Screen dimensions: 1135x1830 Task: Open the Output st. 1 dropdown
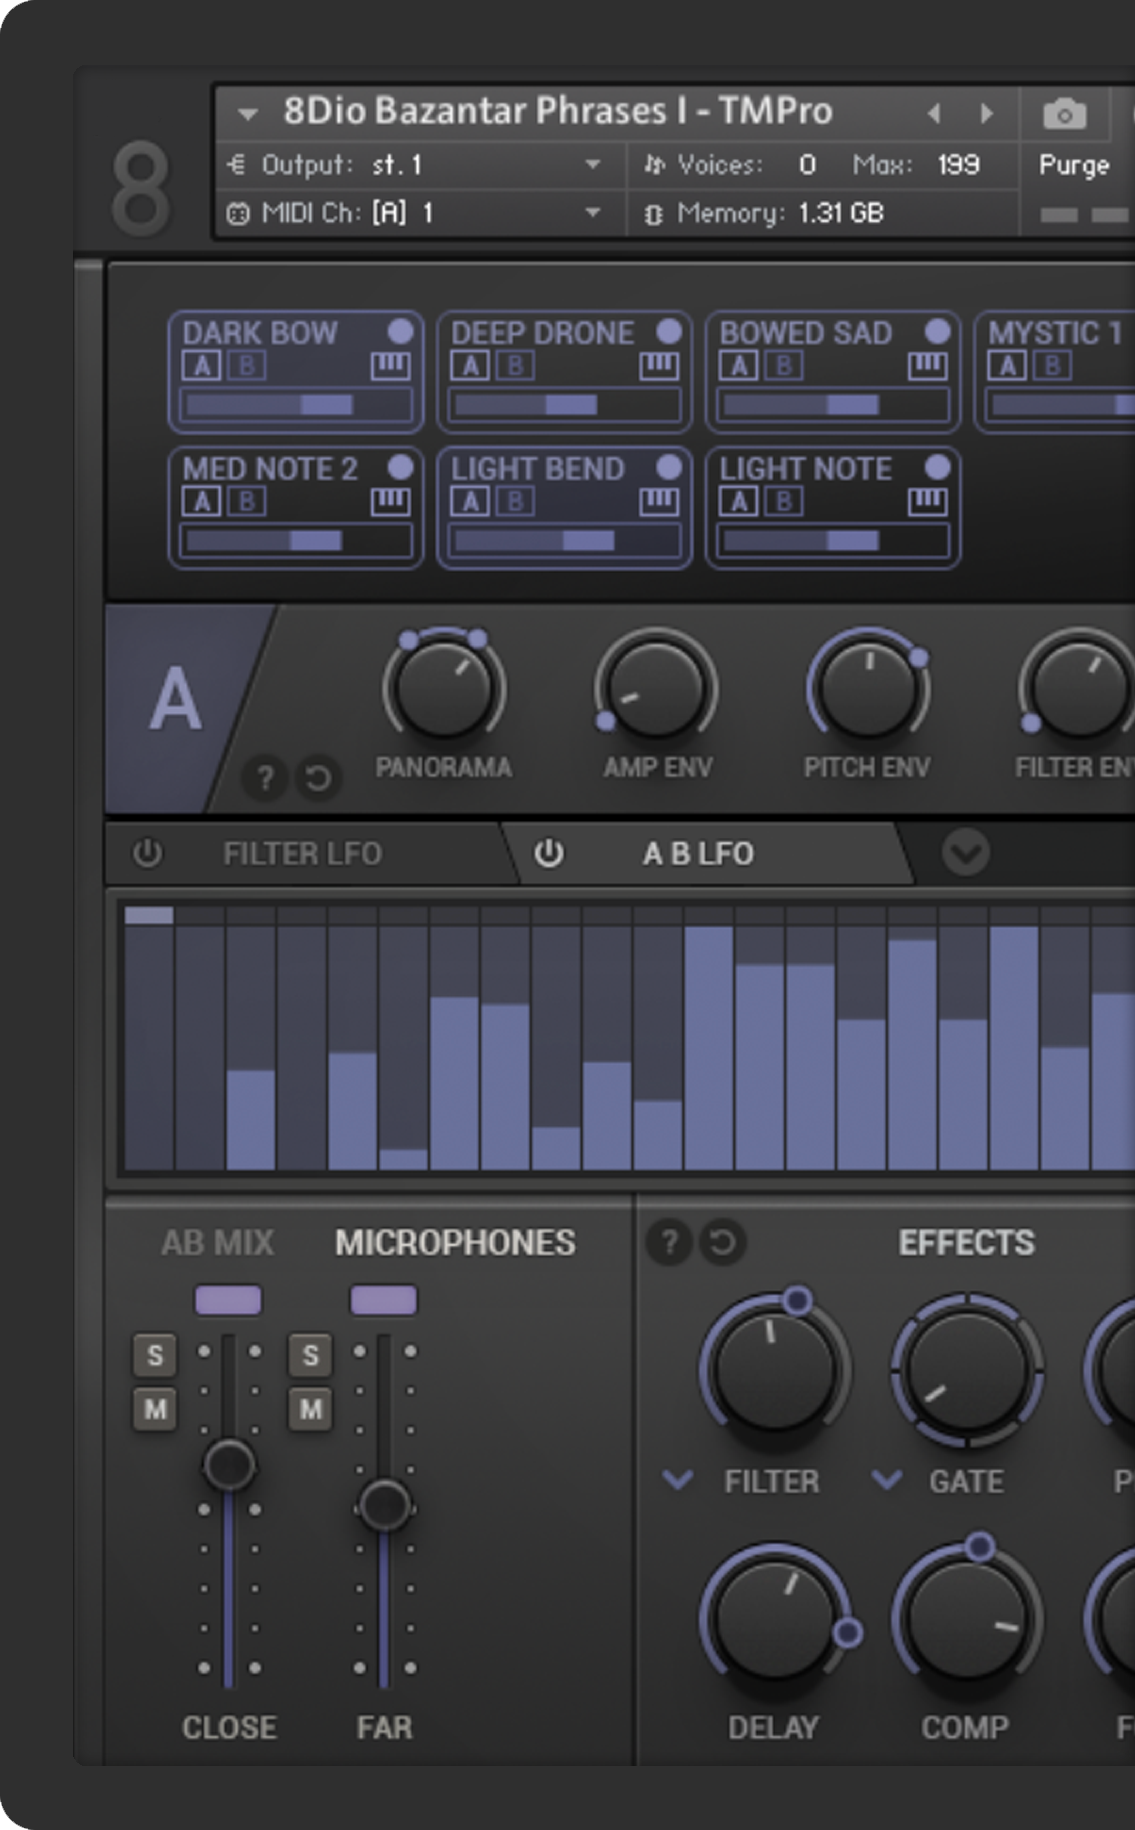tap(592, 165)
